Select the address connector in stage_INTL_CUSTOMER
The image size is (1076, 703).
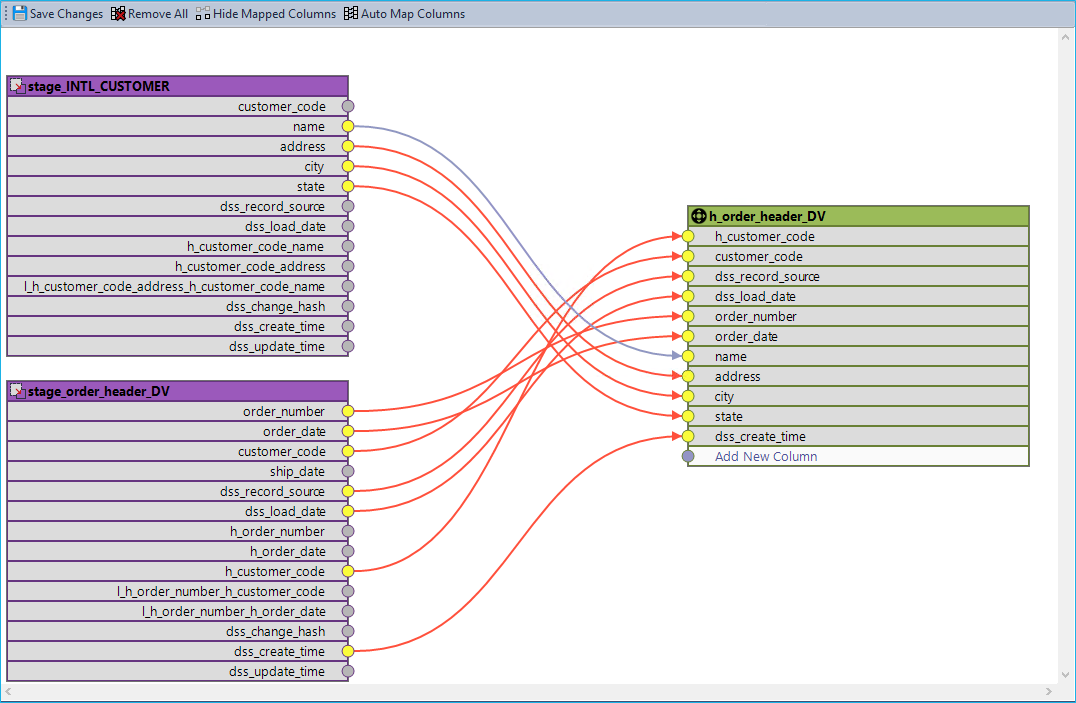click(x=348, y=146)
